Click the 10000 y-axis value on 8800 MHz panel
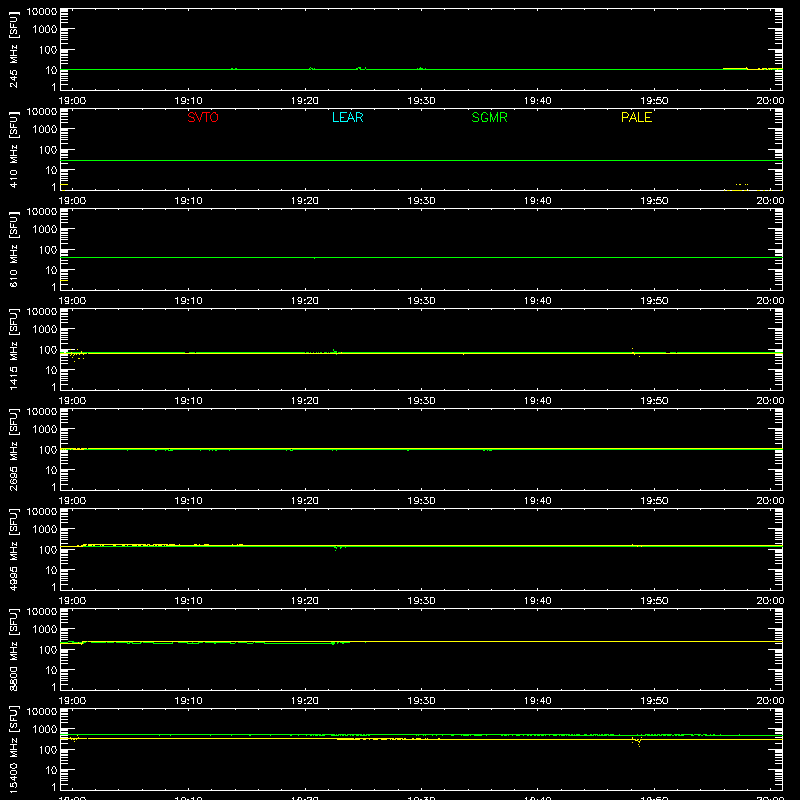This screenshot has width=800, height=800. click(x=42, y=612)
